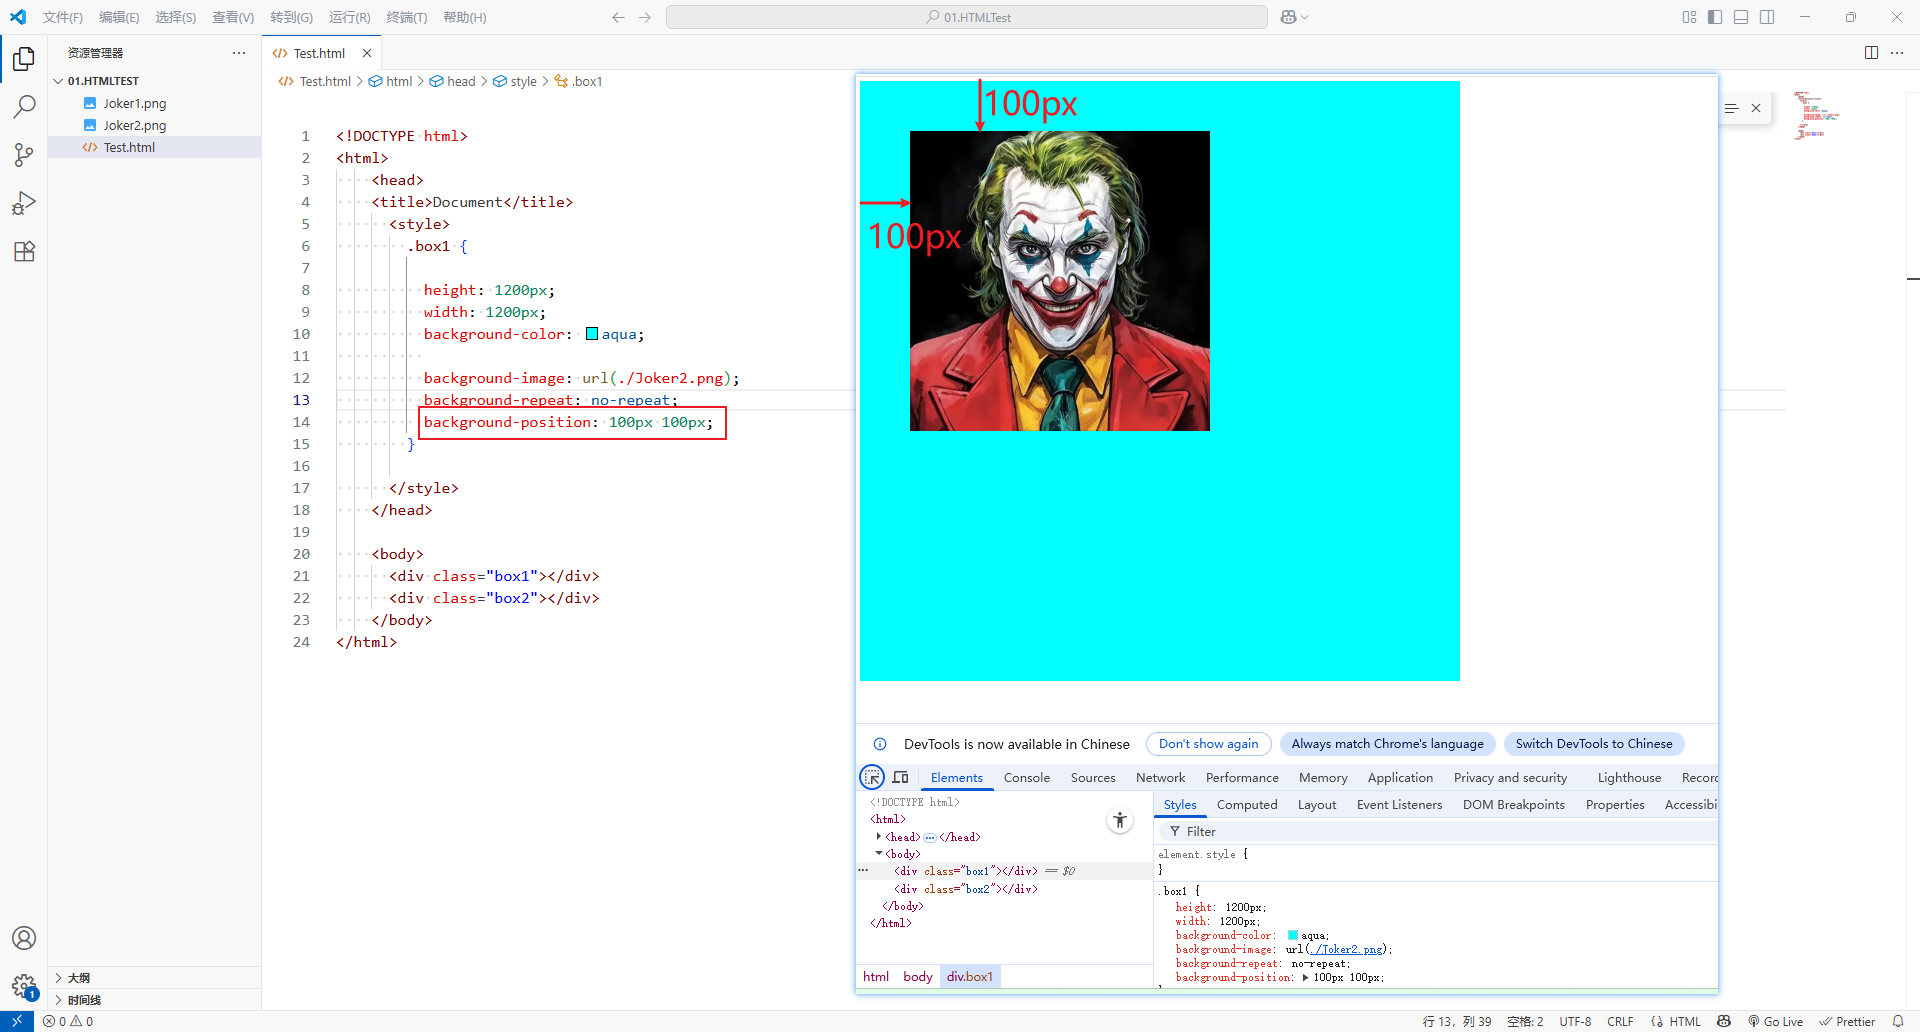Image resolution: width=1920 pixels, height=1032 pixels.
Task: Click the DevTools info notice icon
Action: 880,744
